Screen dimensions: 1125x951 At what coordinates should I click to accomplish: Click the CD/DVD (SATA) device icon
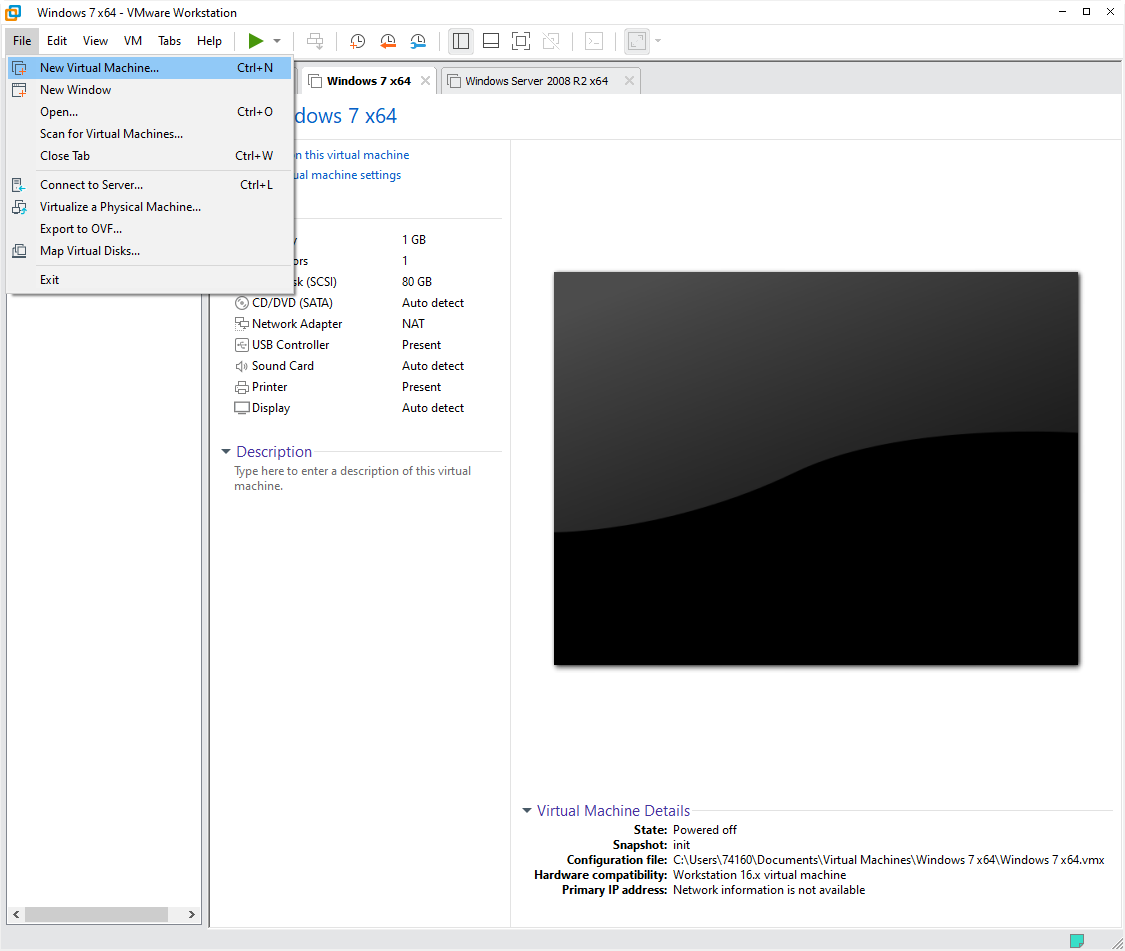242,303
